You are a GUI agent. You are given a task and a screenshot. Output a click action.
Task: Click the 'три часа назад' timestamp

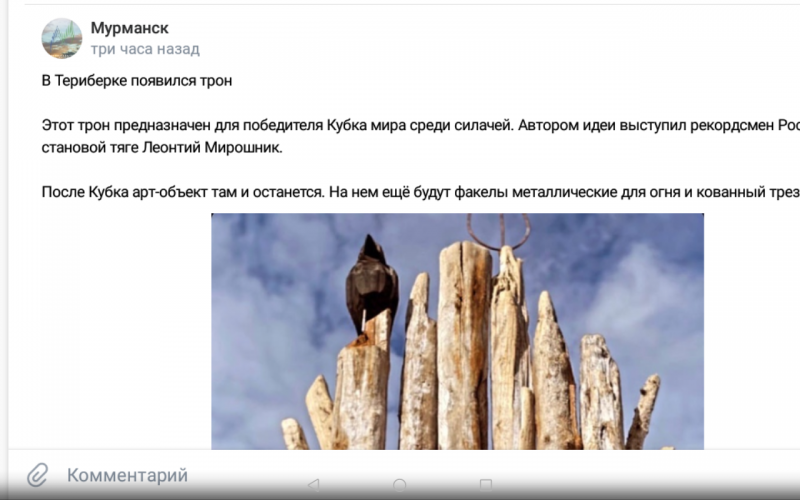click(x=145, y=49)
